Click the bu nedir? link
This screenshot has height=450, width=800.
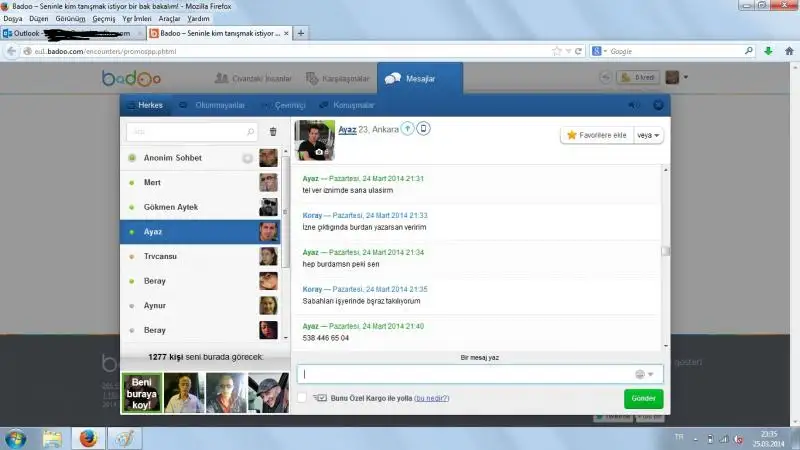click(432, 398)
